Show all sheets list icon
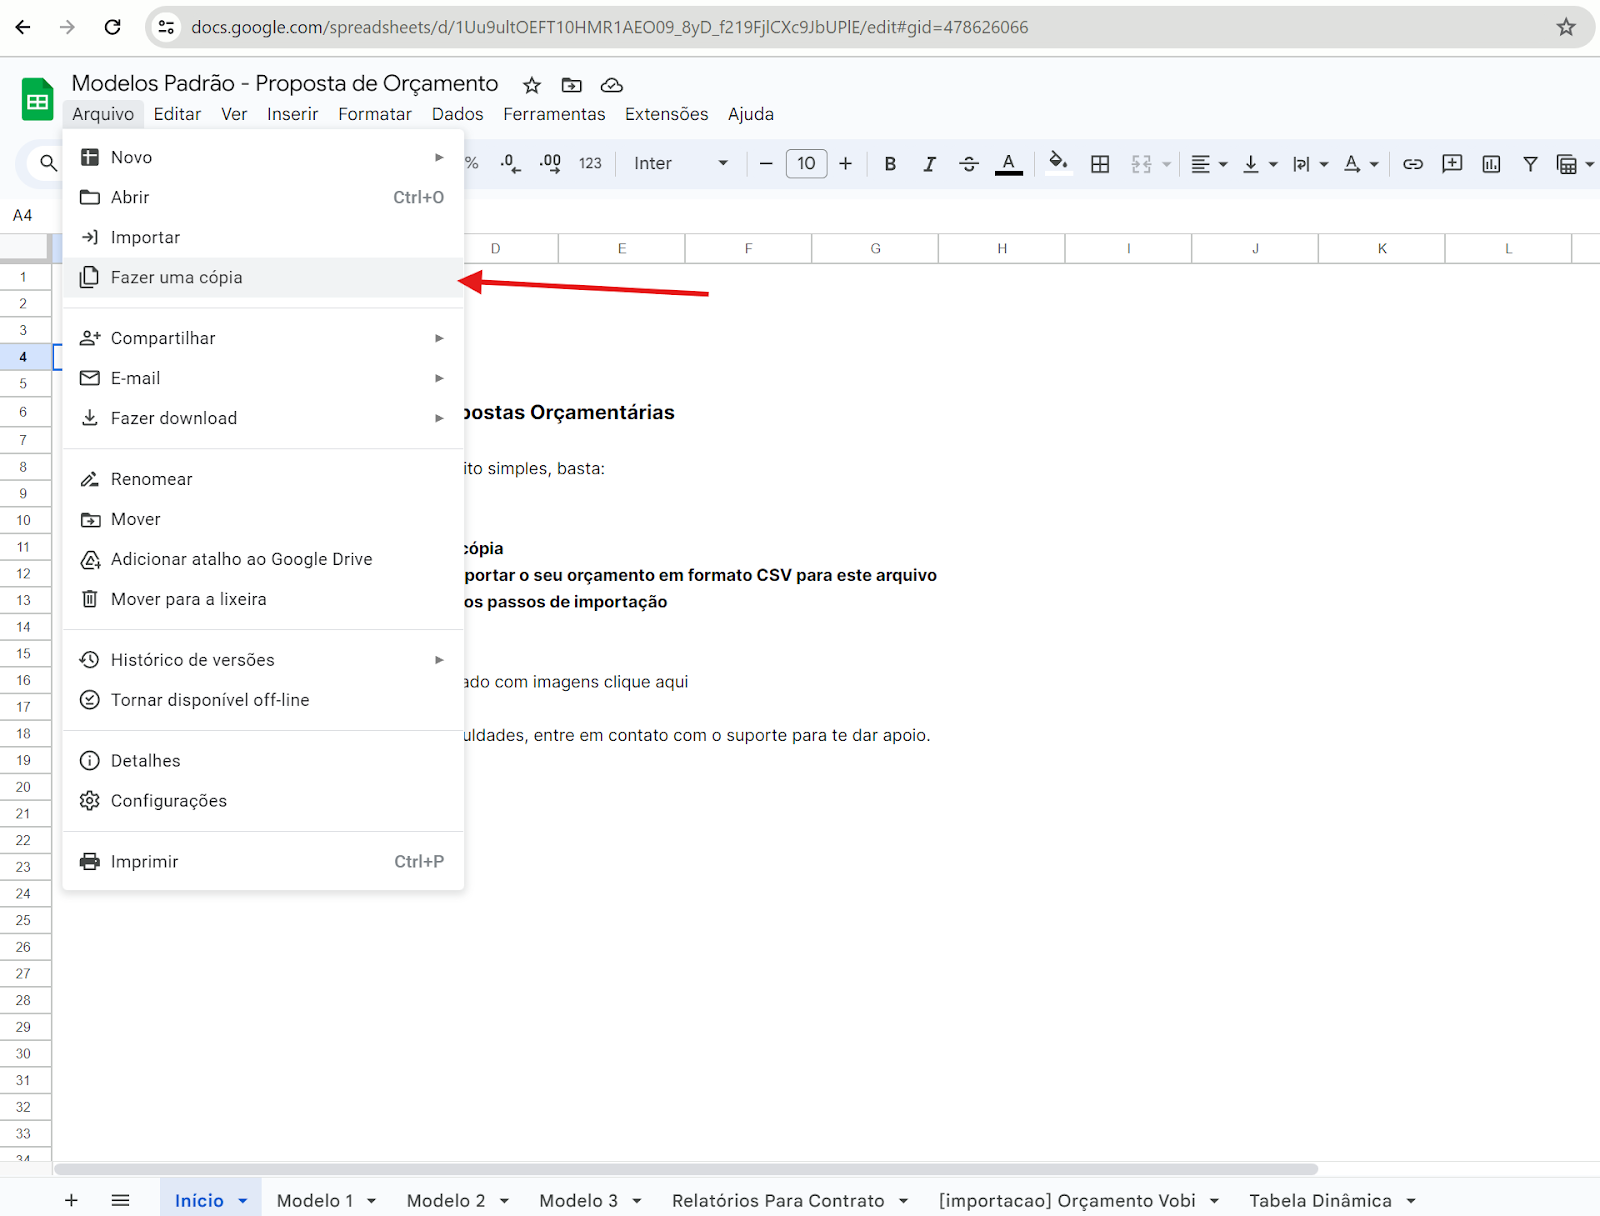 point(120,1200)
